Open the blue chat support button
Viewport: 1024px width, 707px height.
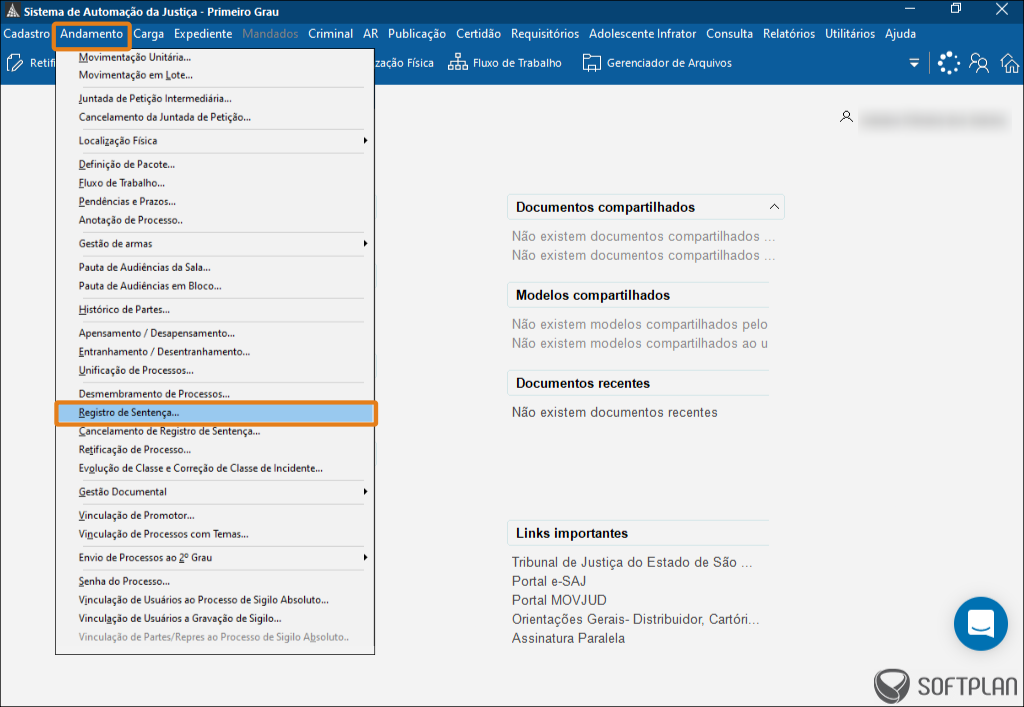coord(980,623)
